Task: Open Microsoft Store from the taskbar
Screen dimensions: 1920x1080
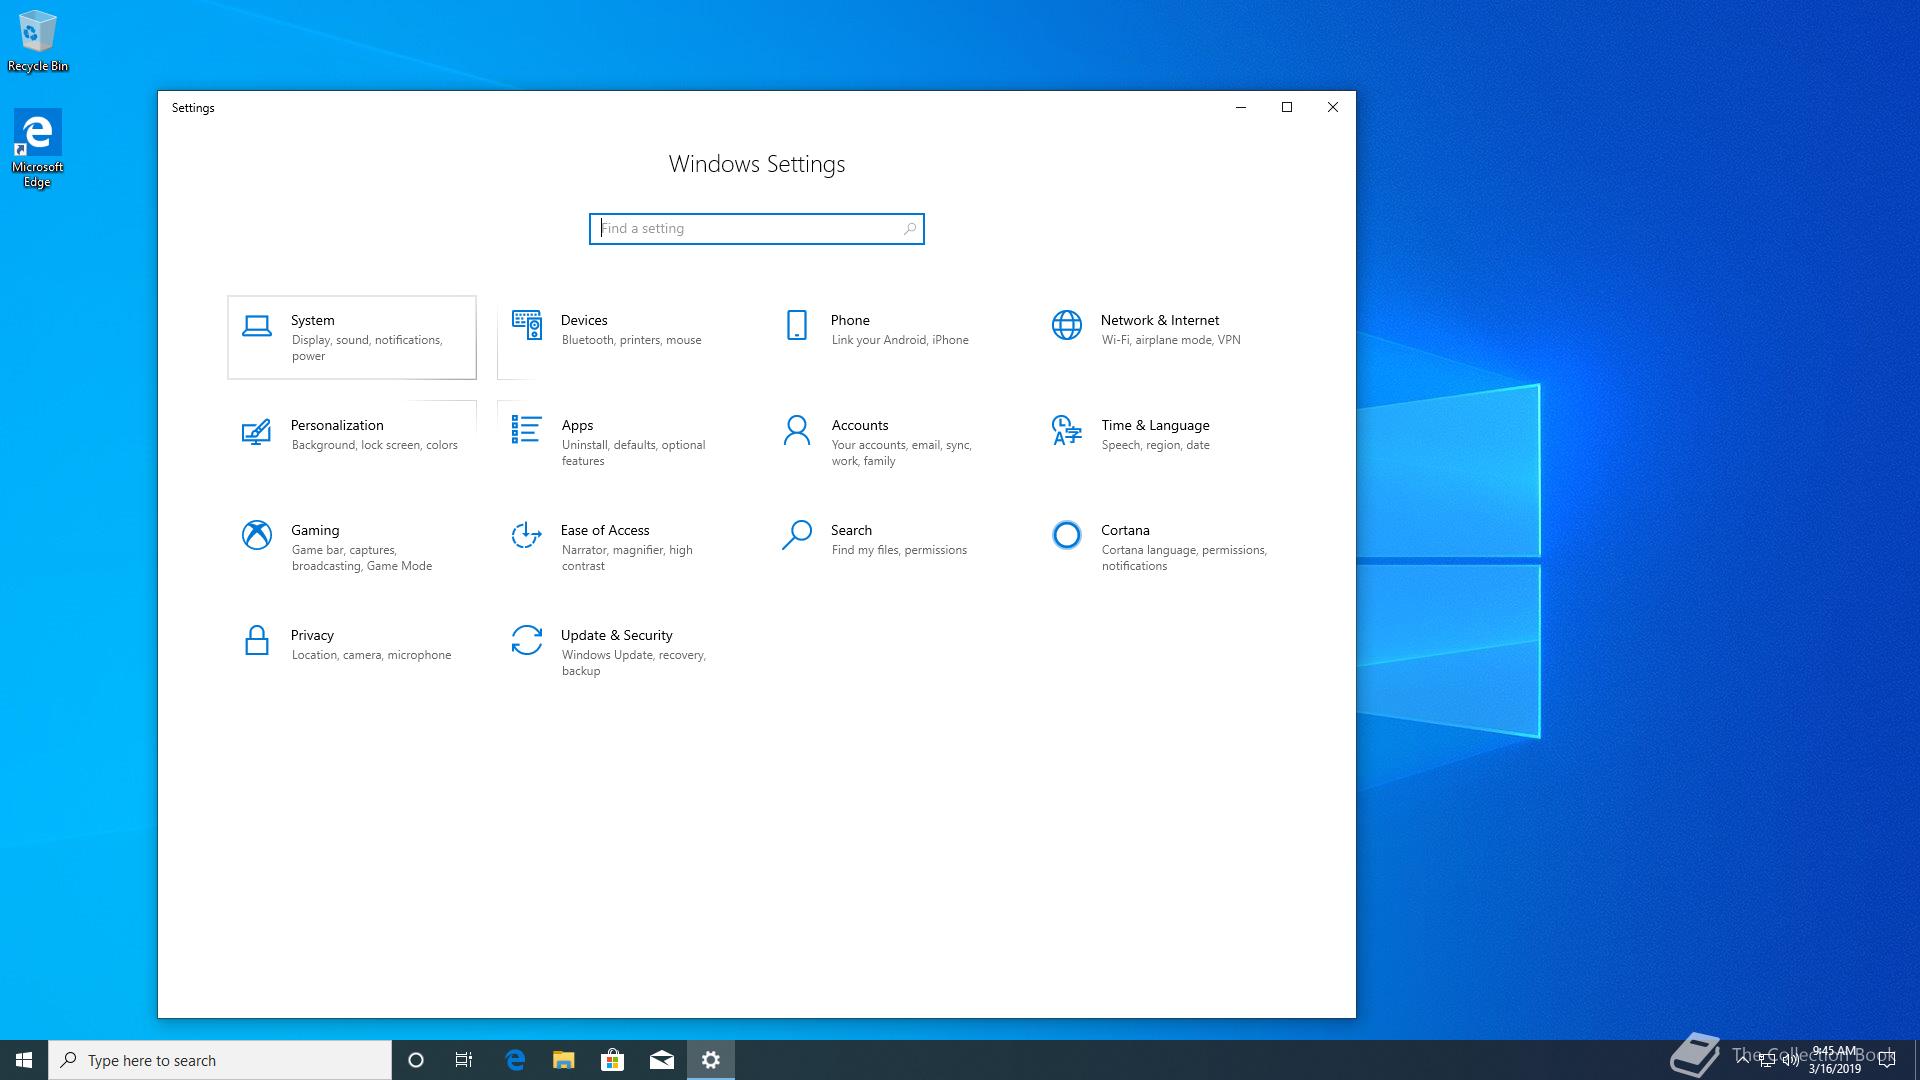Action: click(612, 1060)
